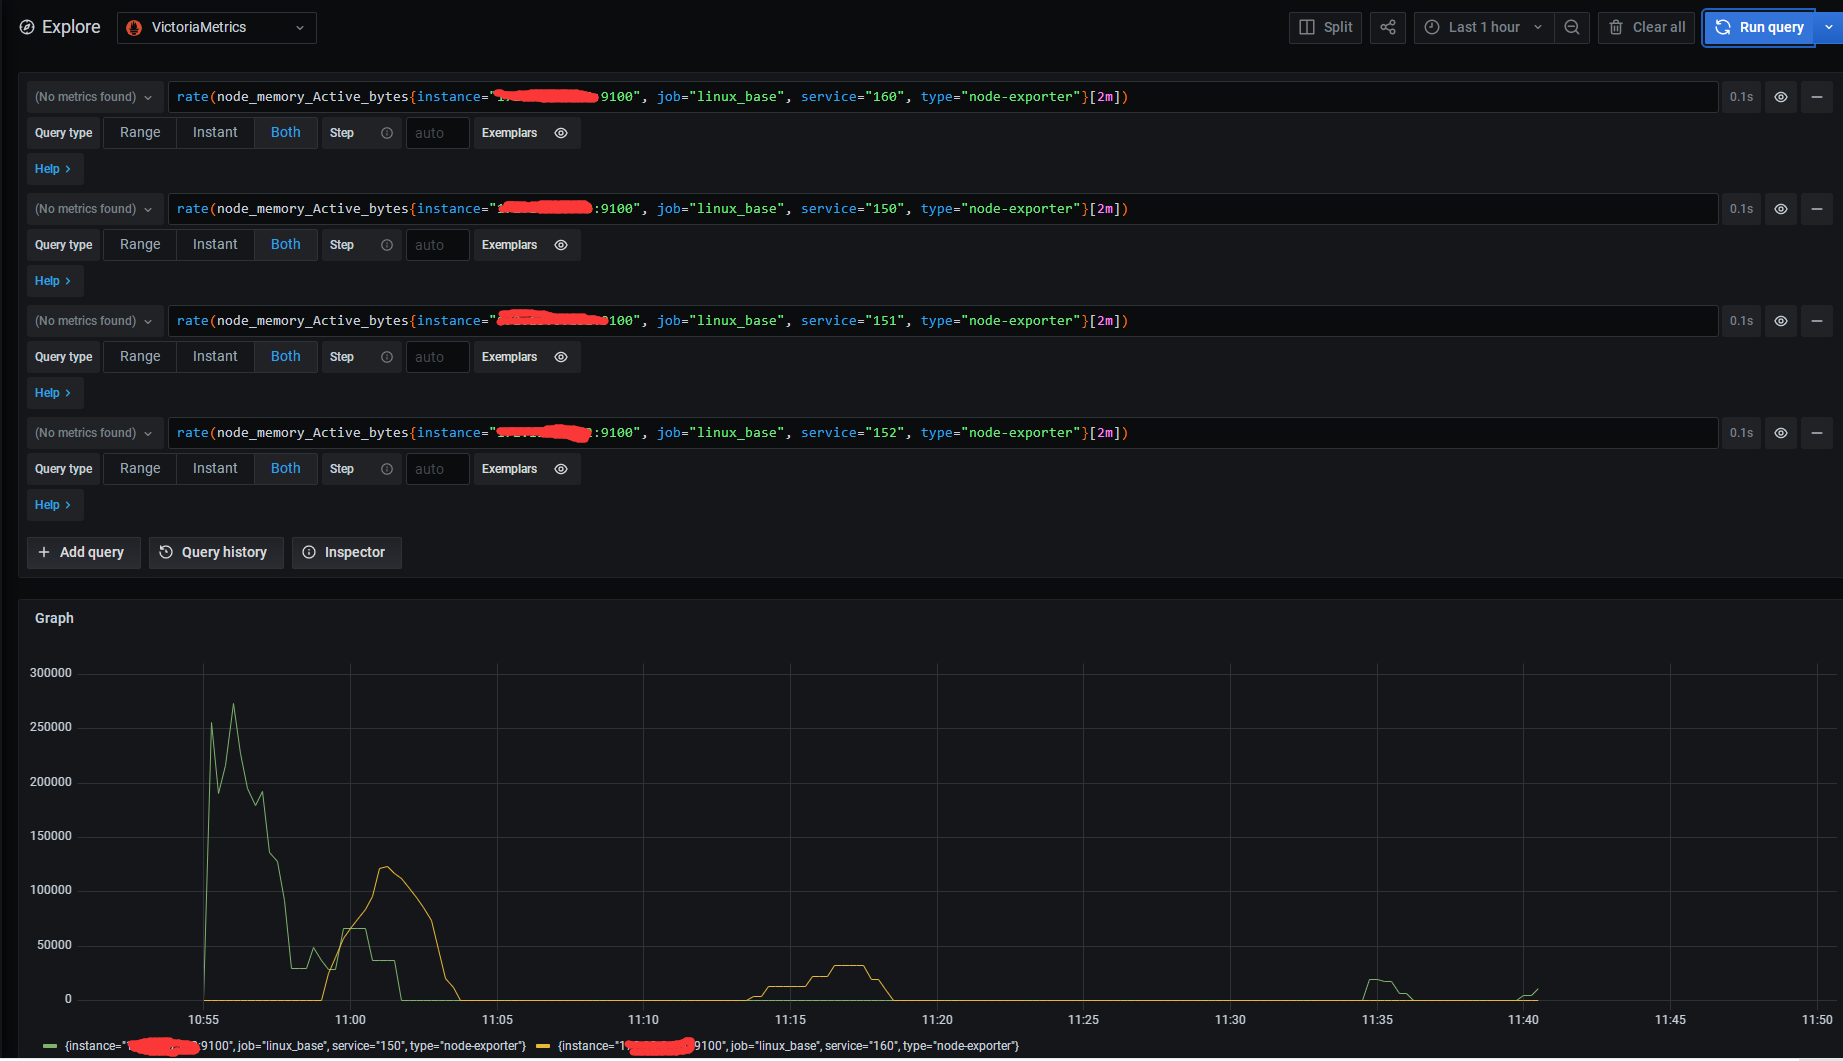This screenshot has width=1843, height=1061.
Task: Click the Step info icon on first query
Action: [x=388, y=132]
